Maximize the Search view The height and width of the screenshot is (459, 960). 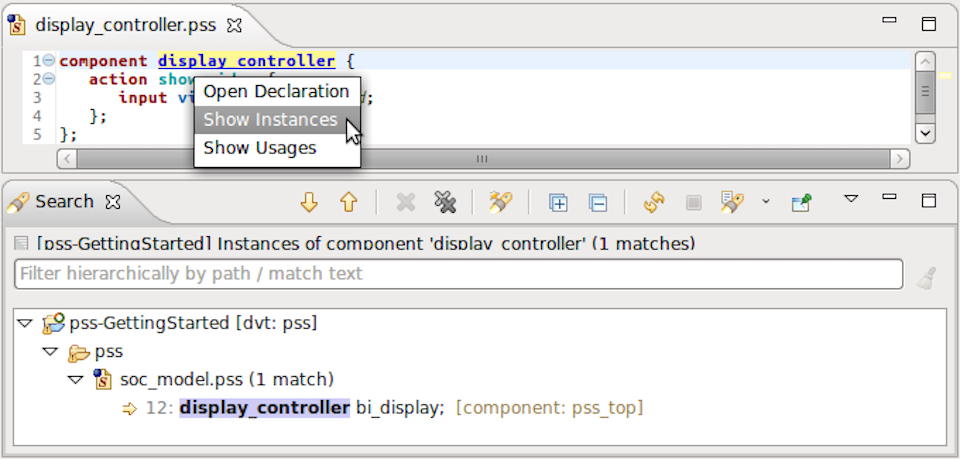(929, 201)
